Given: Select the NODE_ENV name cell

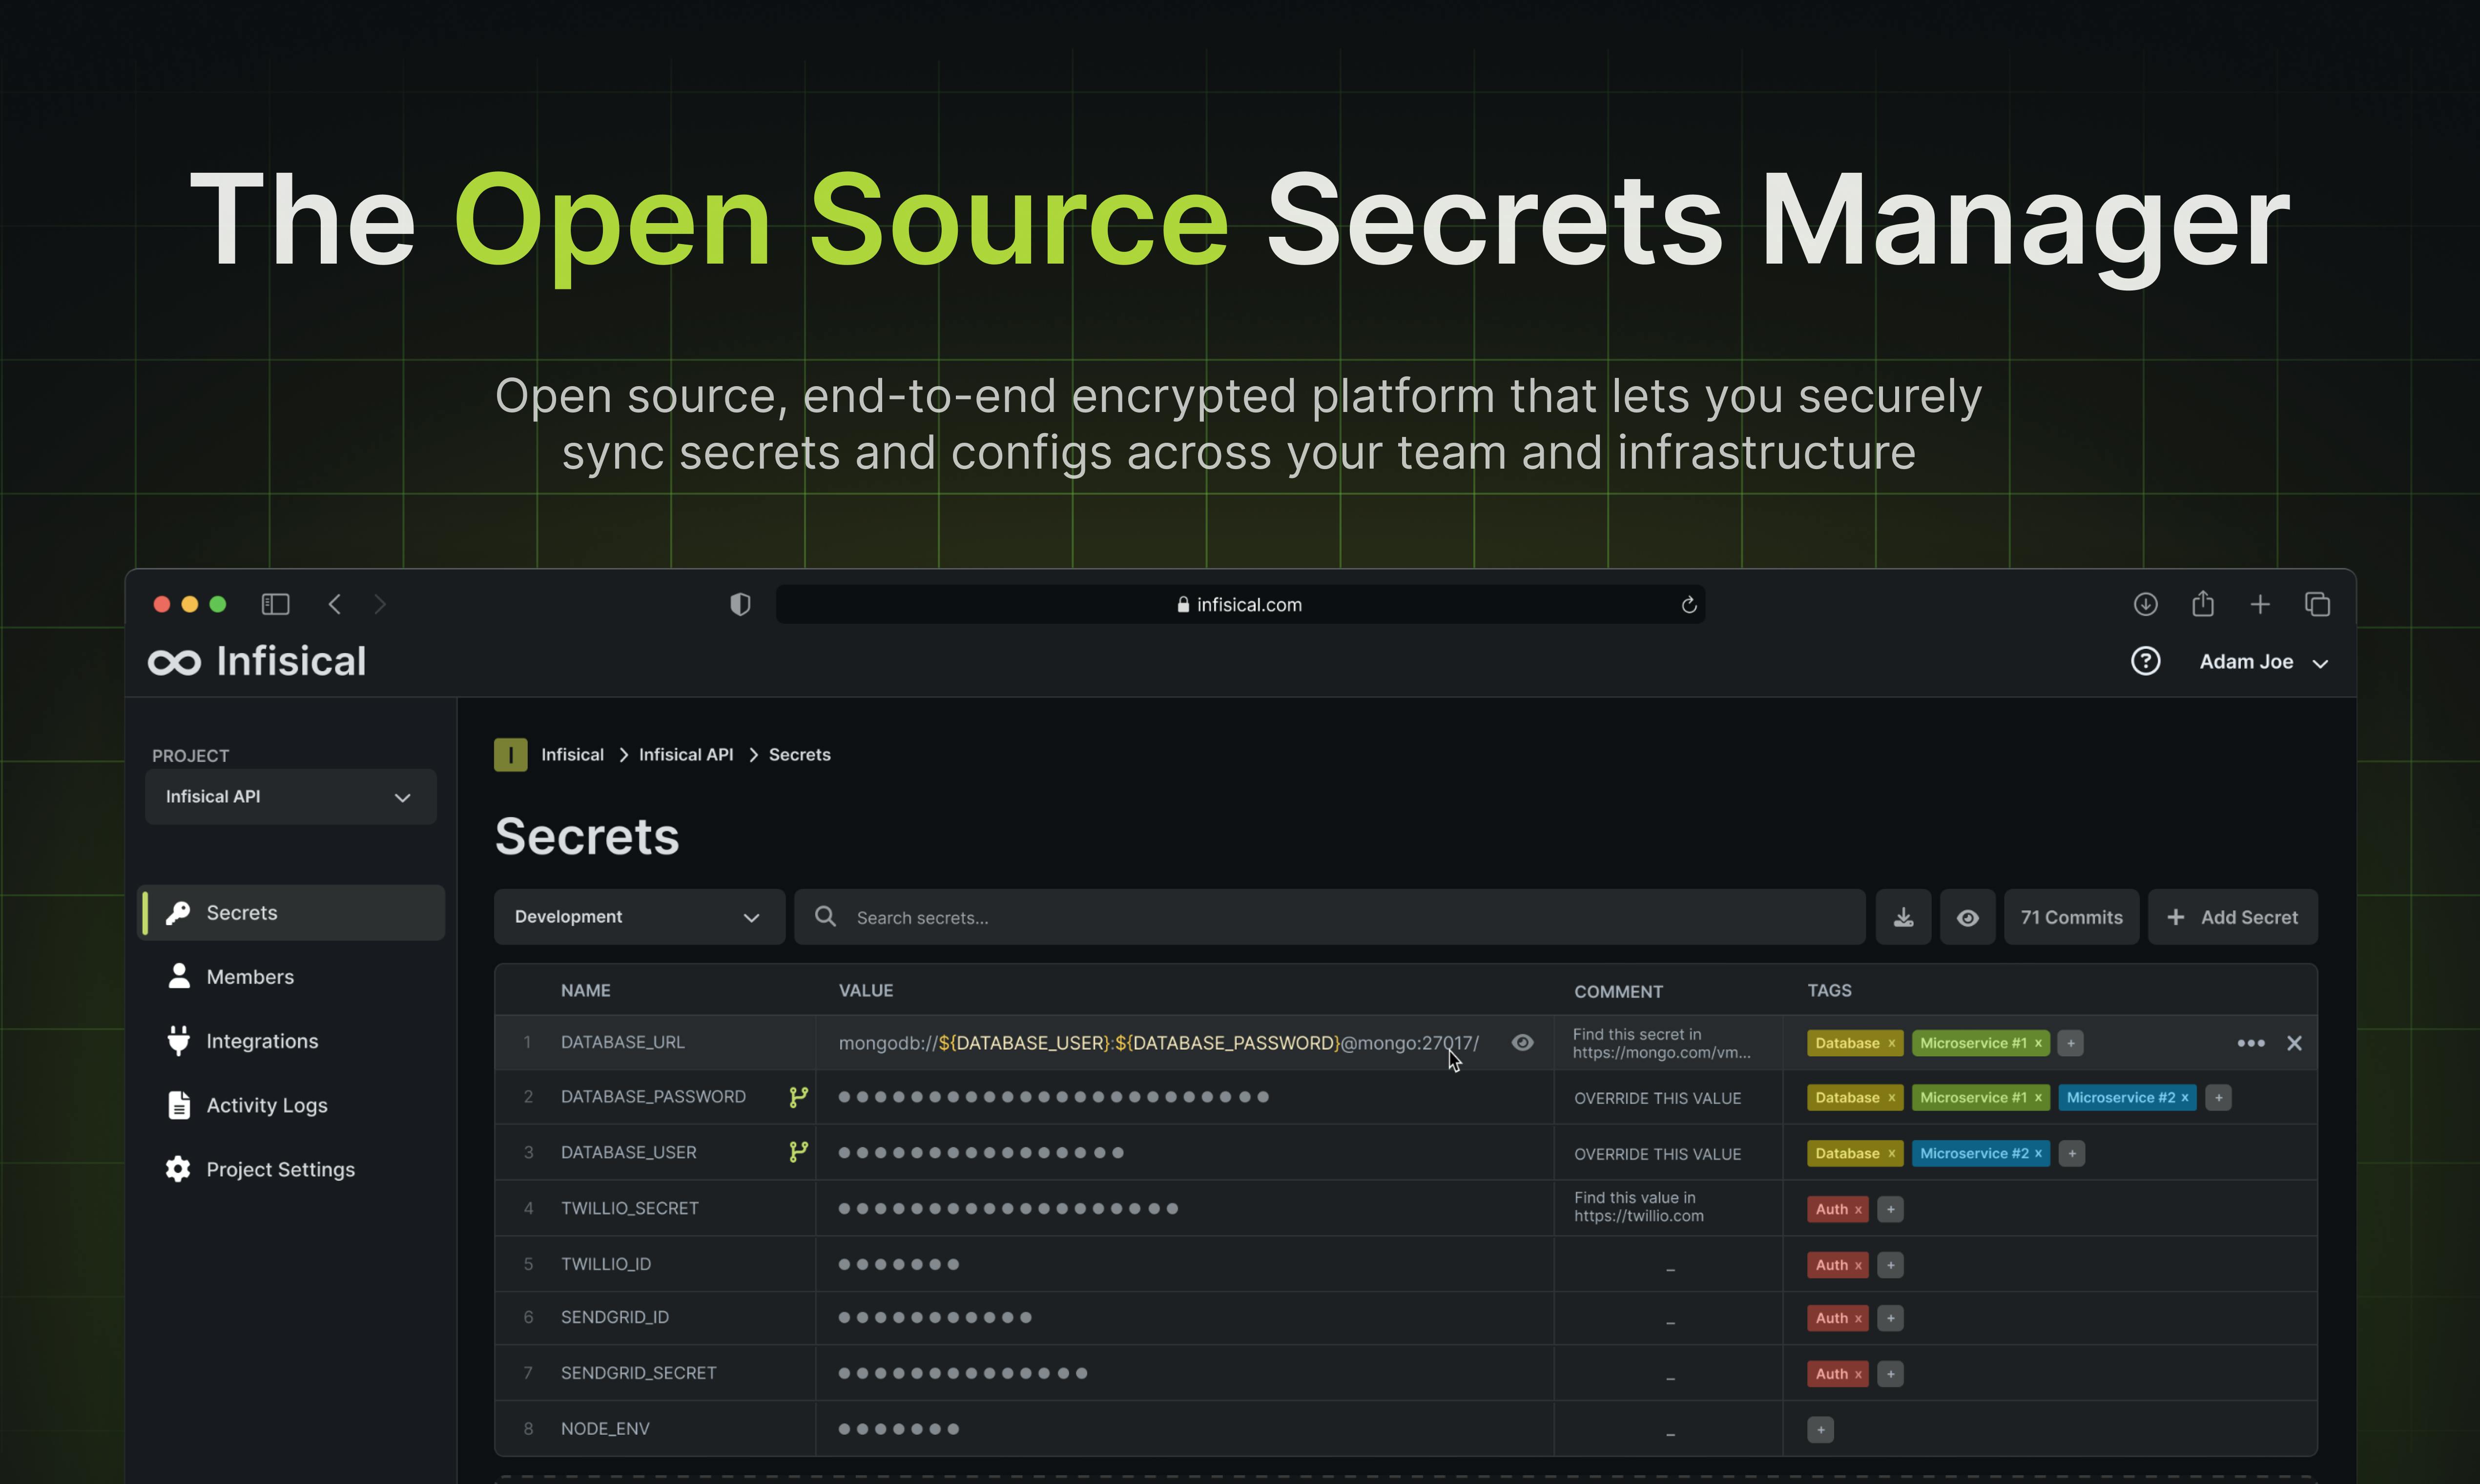Looking at the screenshot, I should [x=605, y=1428].
